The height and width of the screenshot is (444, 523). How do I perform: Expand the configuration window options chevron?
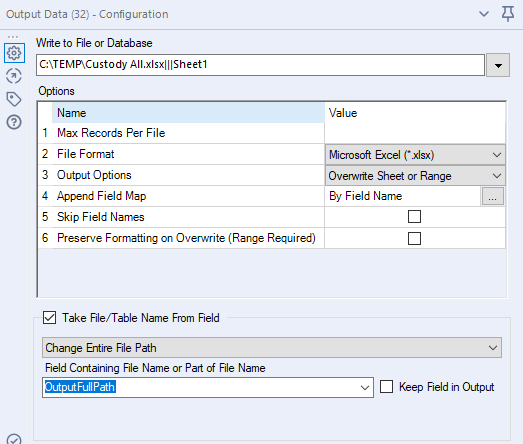[484, 14]
